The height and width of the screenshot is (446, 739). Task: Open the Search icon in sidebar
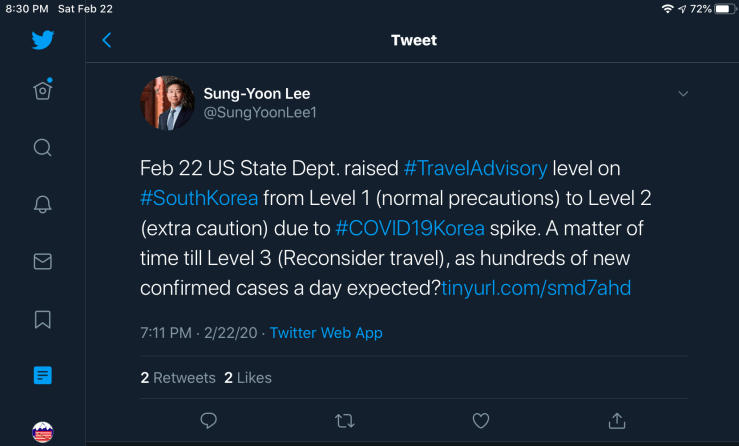[42, 148]
